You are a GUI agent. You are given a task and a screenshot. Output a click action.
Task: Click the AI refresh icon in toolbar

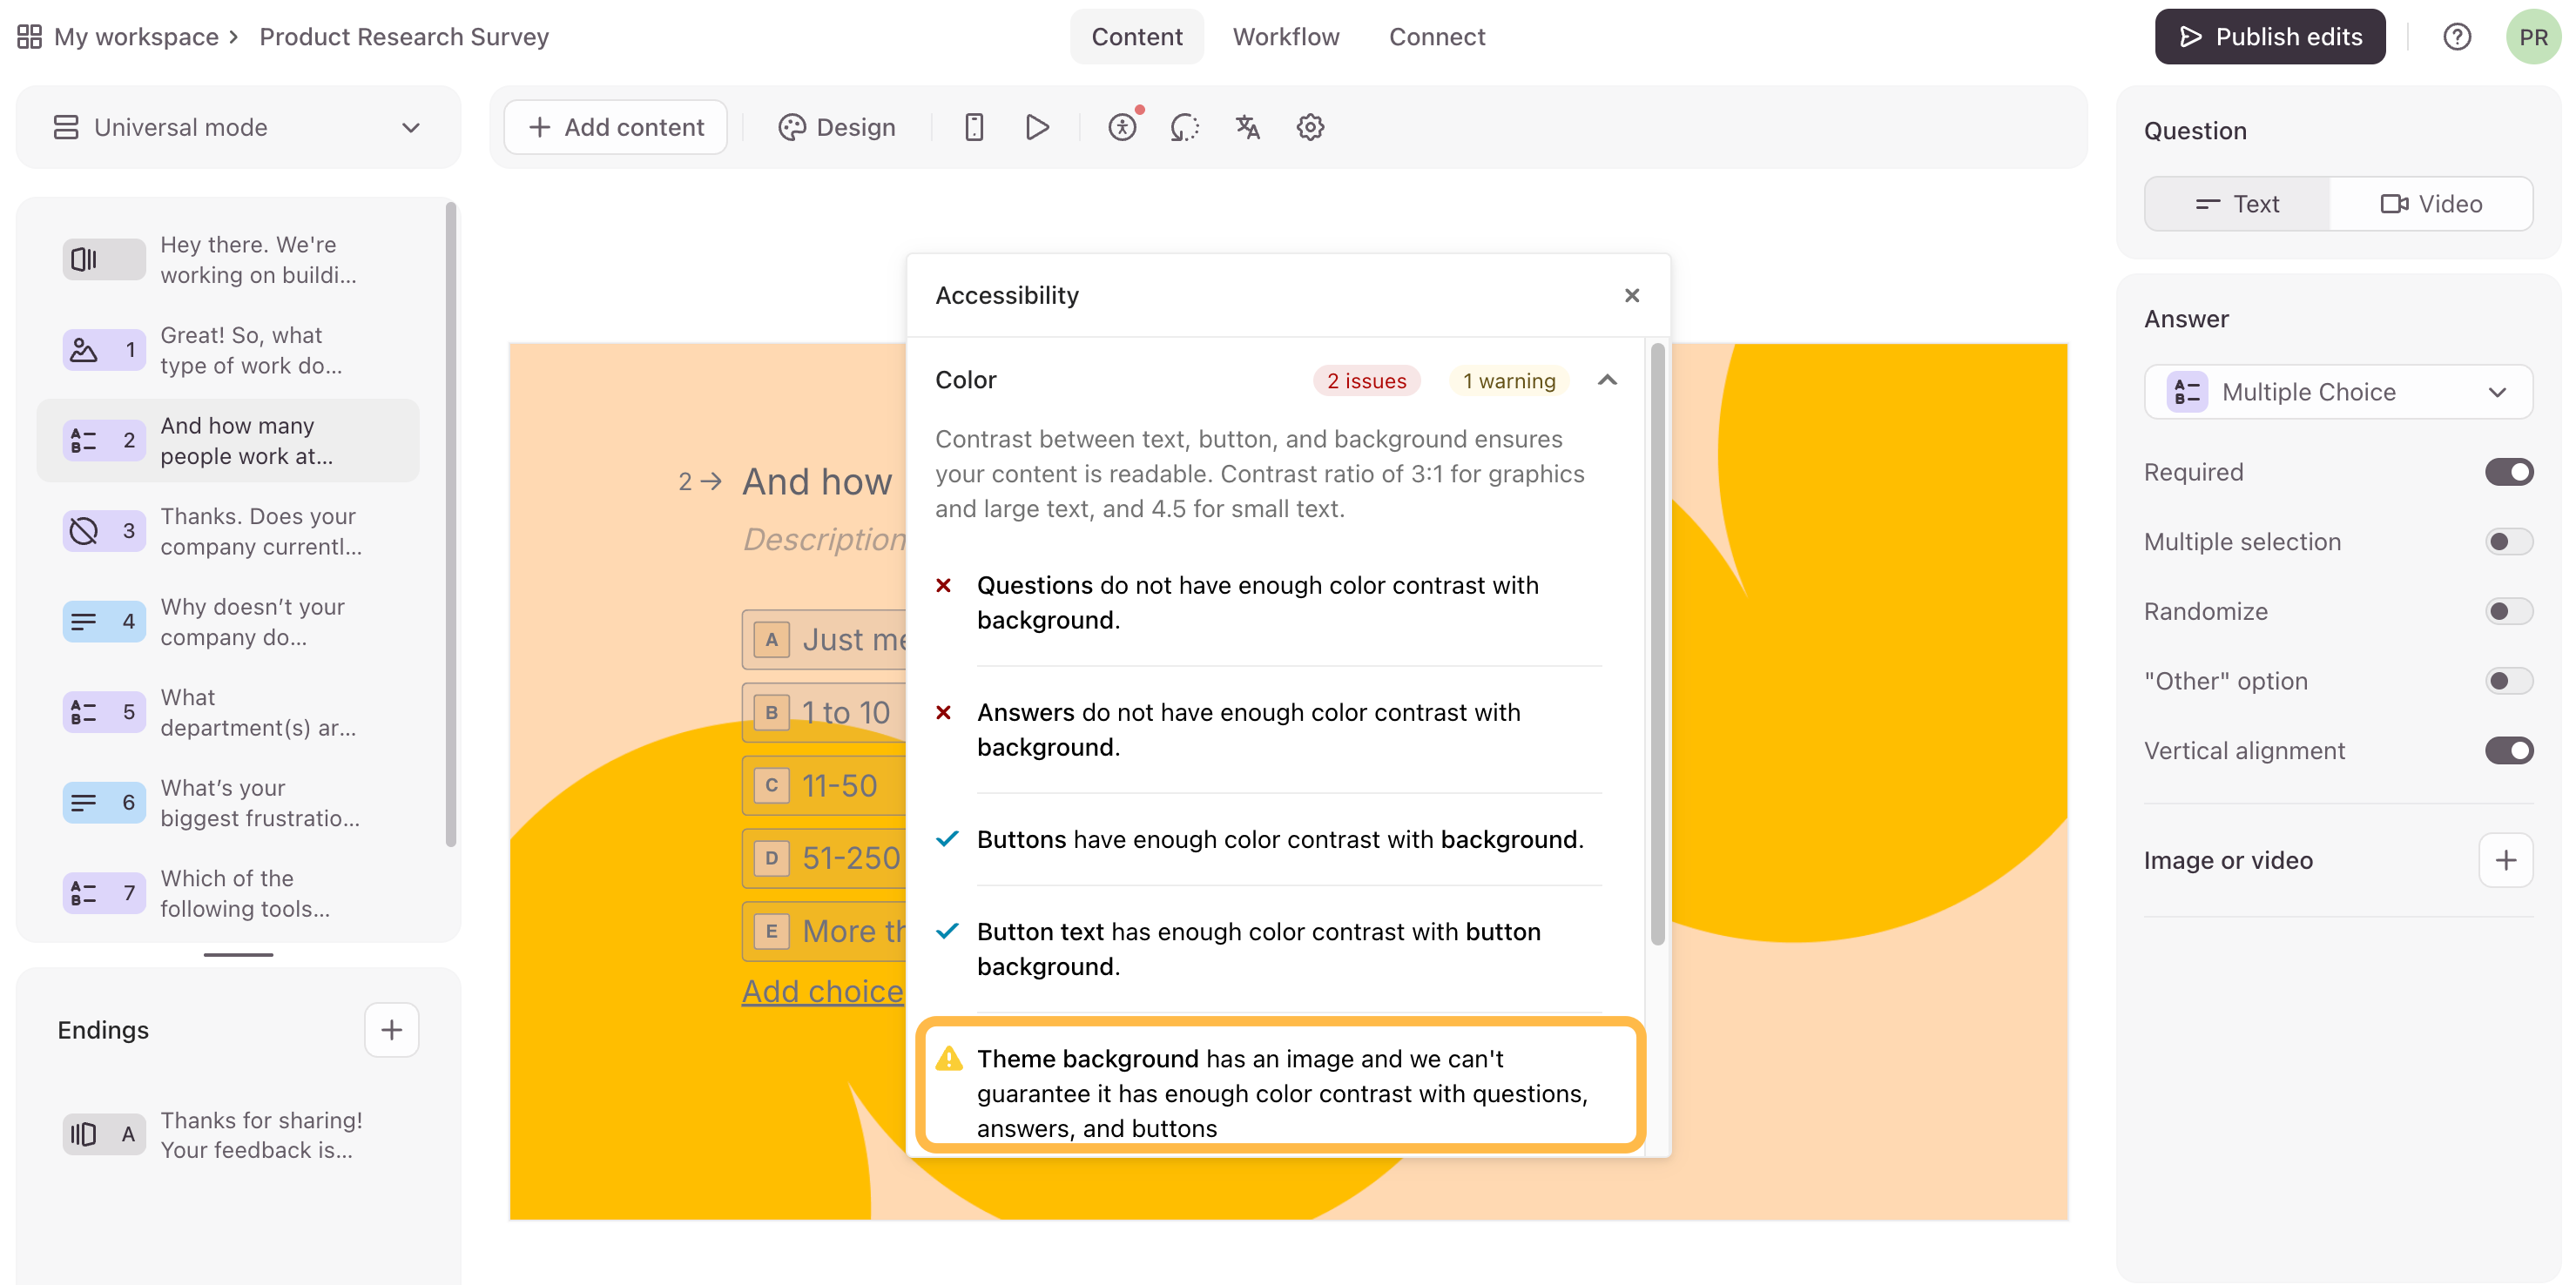point(1184,127)
